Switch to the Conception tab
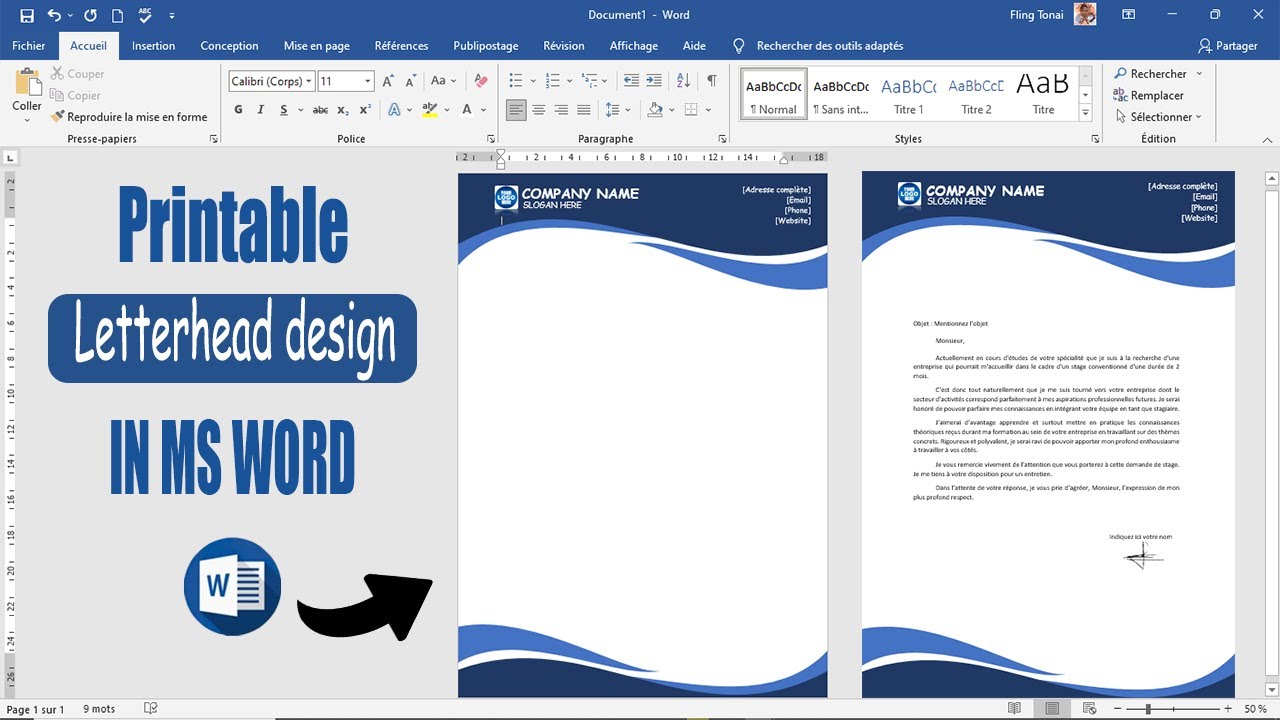Screen dimensions: 1280x720 (229, 46)
